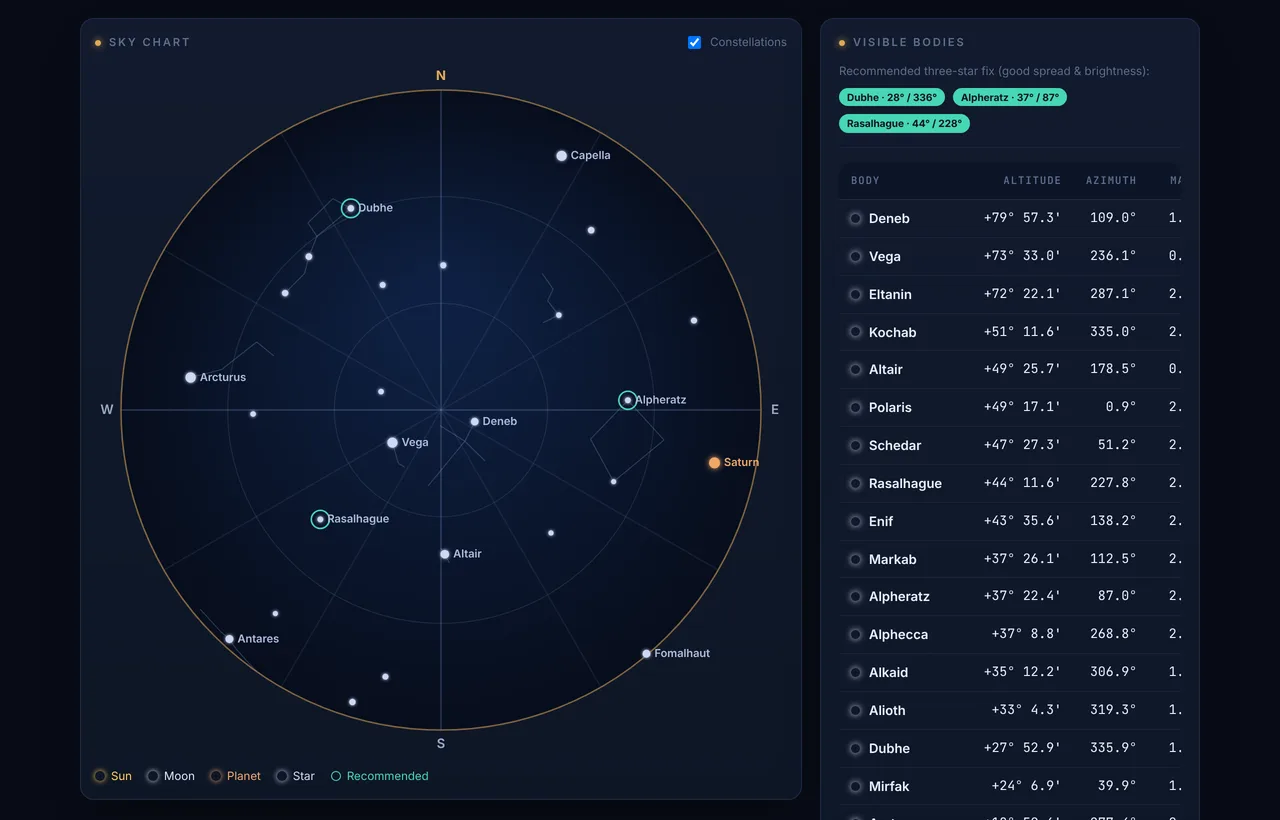
Task: Click the 87.0° azimuth in the Alpheratz row
Action: pos(1117,597)
